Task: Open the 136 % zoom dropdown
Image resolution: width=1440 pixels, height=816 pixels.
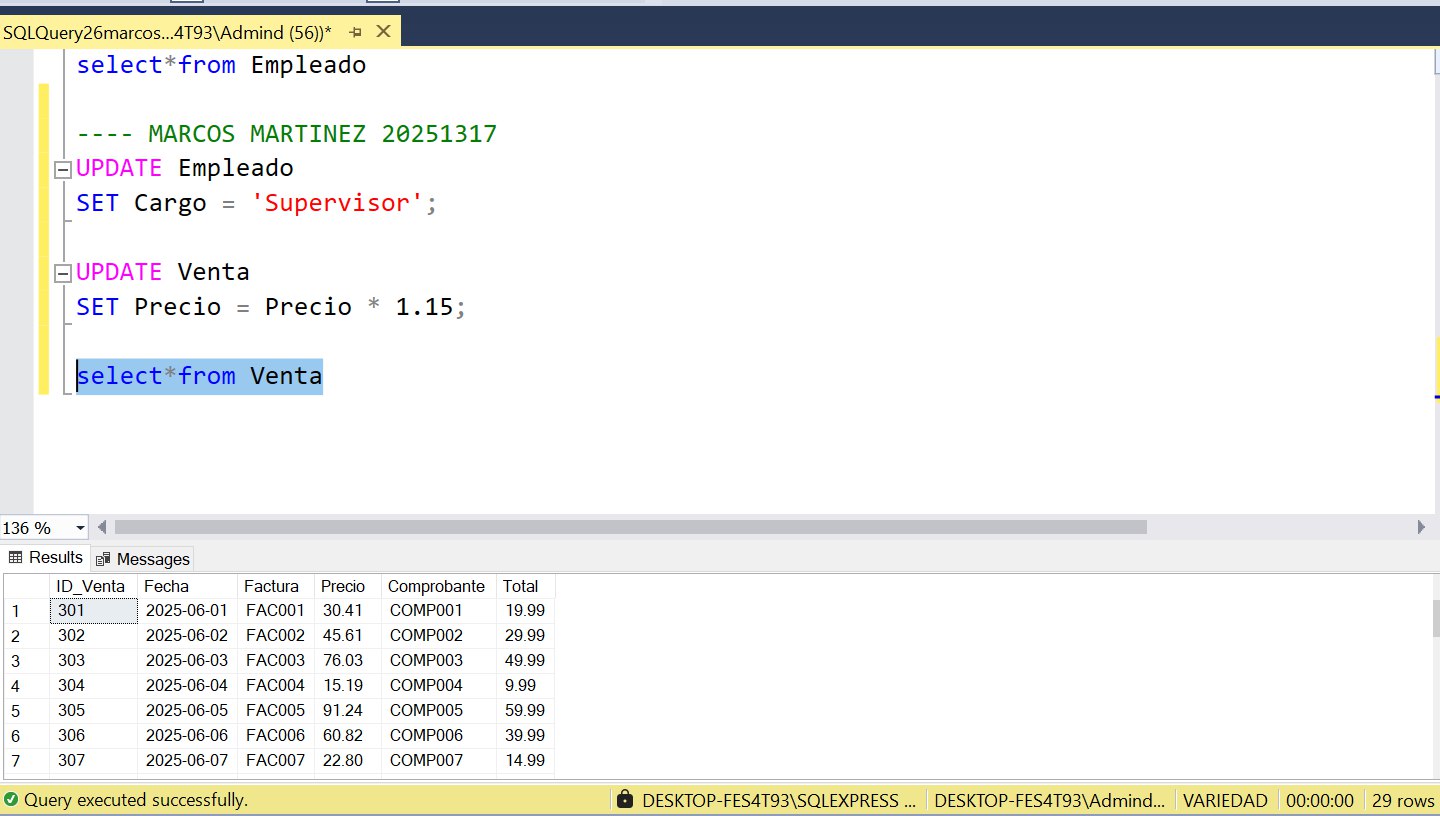Action: pos(80,528)
